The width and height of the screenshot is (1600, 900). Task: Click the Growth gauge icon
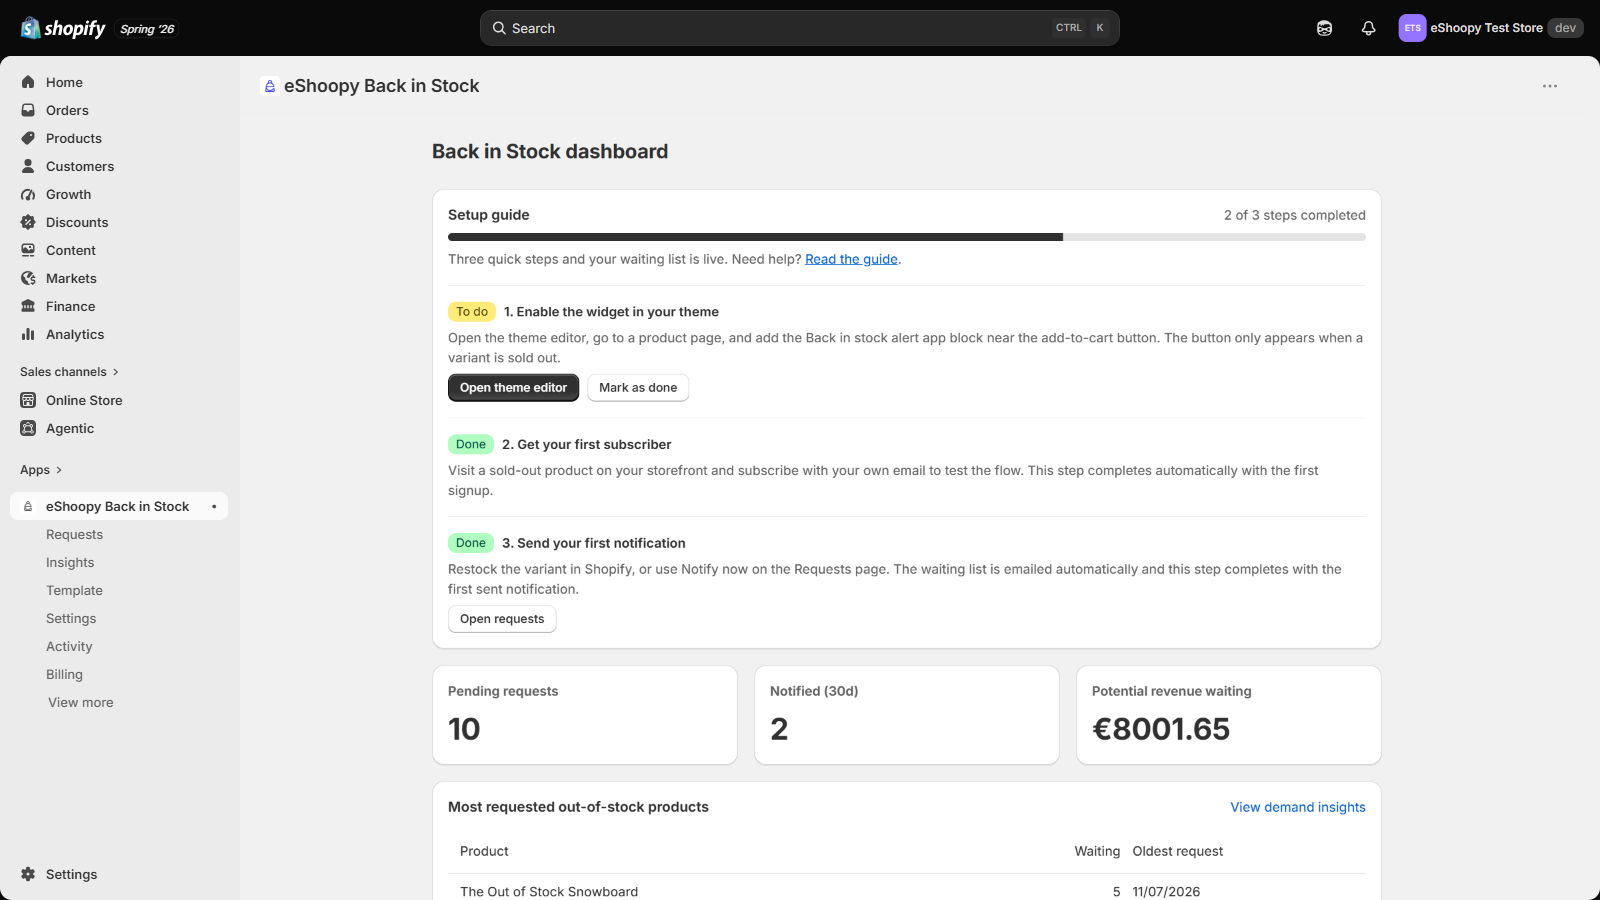coord(28,194)
